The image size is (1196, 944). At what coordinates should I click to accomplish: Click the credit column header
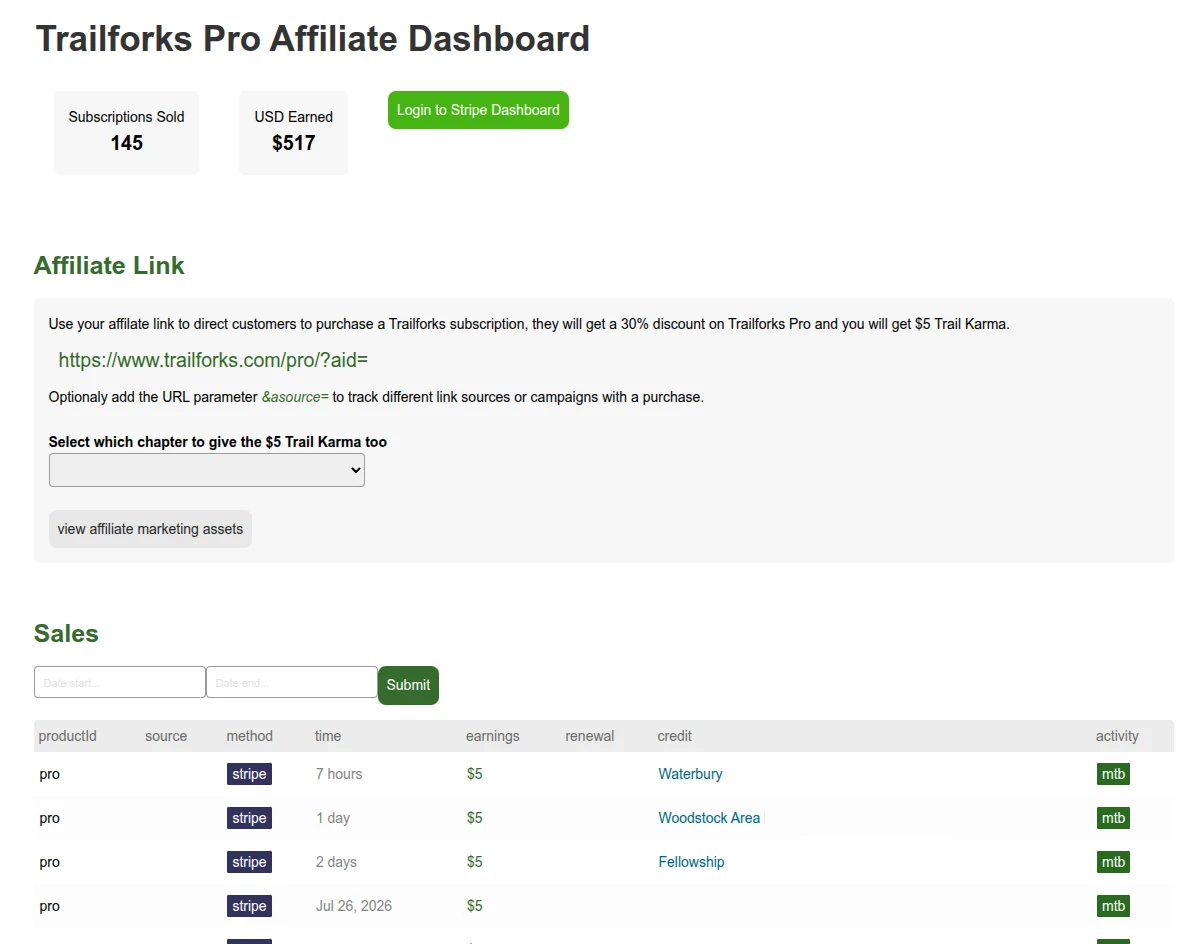tap(674, 736)
